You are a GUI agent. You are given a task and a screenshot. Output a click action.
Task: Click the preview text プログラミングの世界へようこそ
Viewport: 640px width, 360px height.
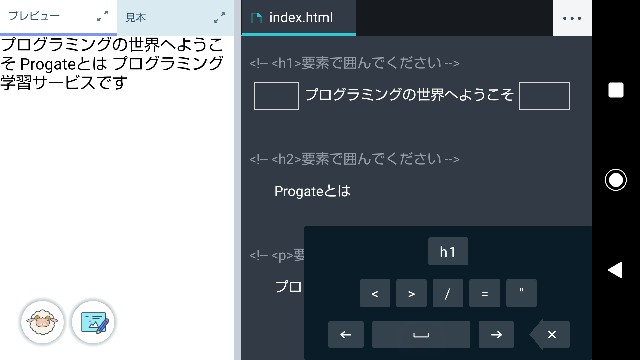(111, 54)
